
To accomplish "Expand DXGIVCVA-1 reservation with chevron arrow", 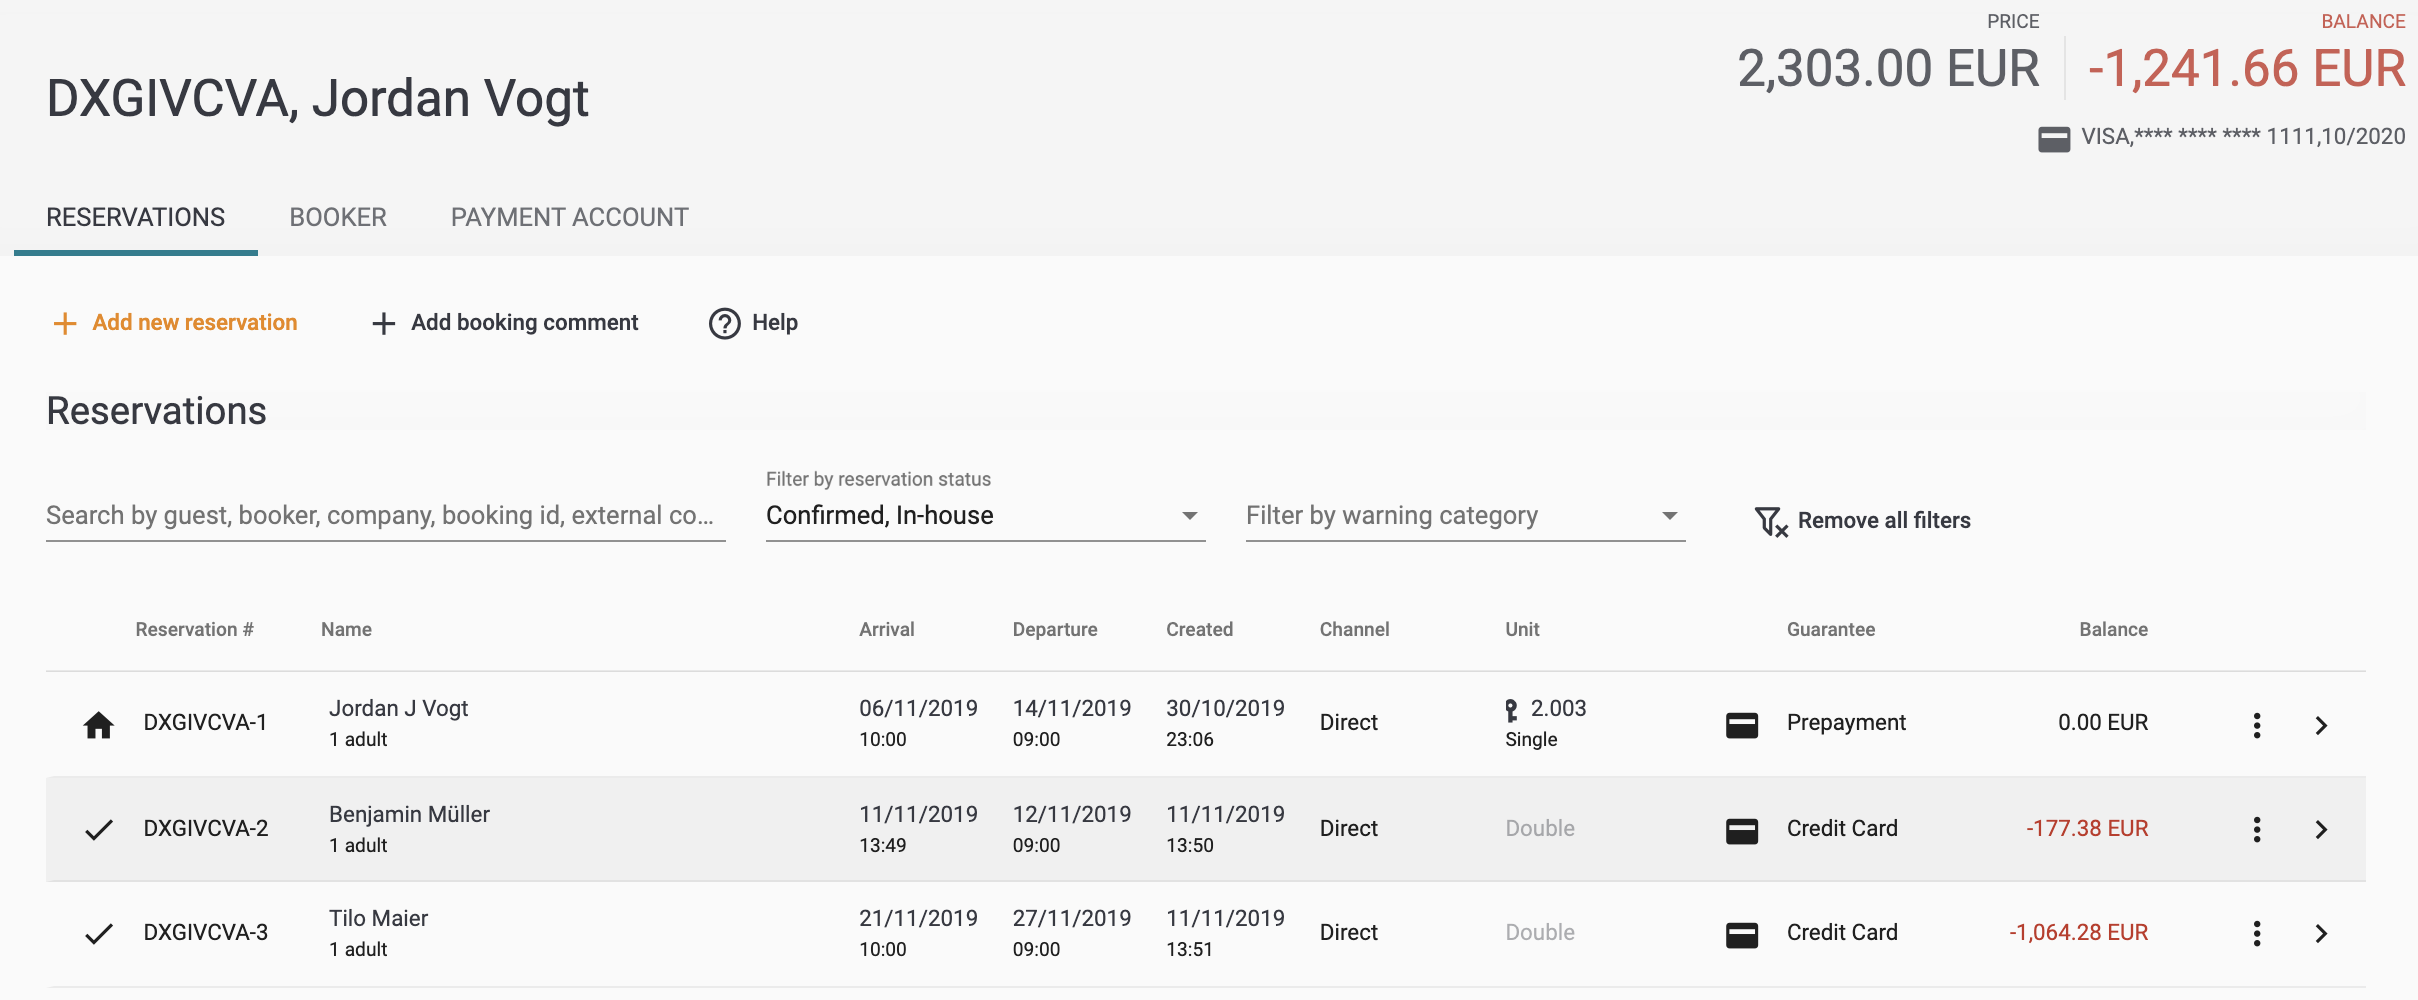I will 2321,725.
